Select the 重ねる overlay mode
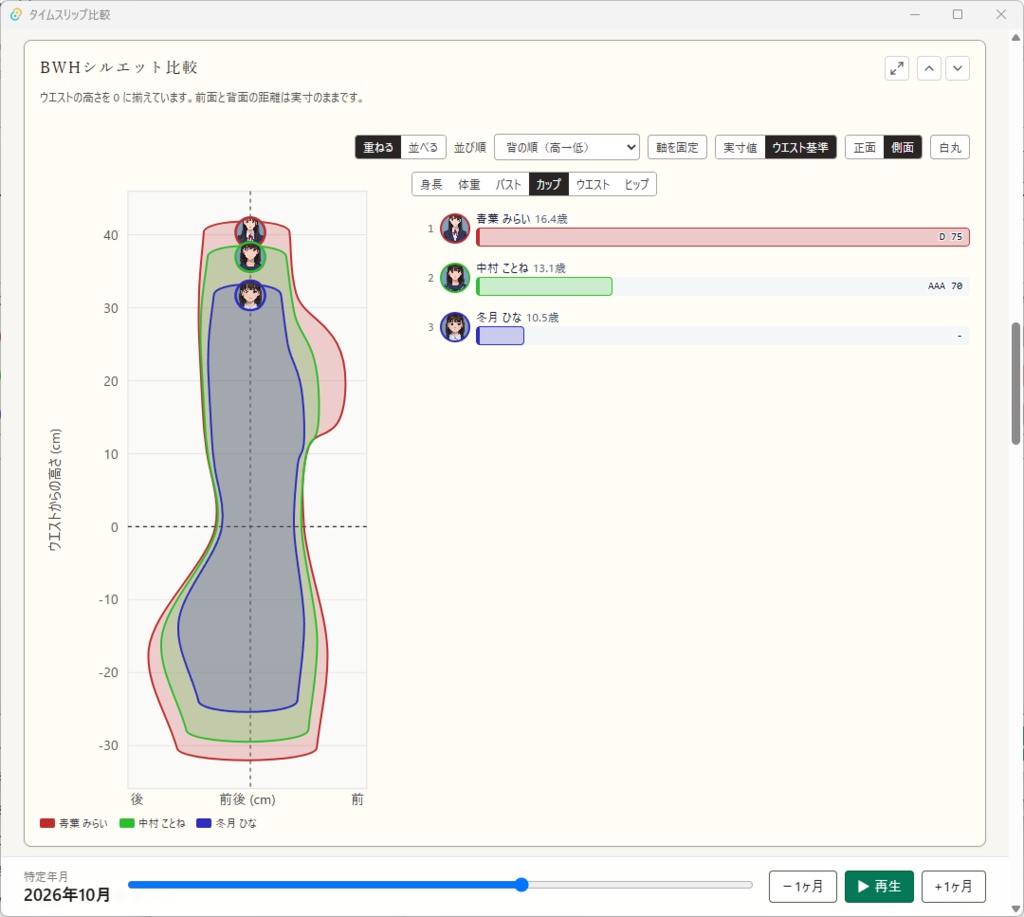The width and height of the screenshot is (1024, 917). (378, 147)
